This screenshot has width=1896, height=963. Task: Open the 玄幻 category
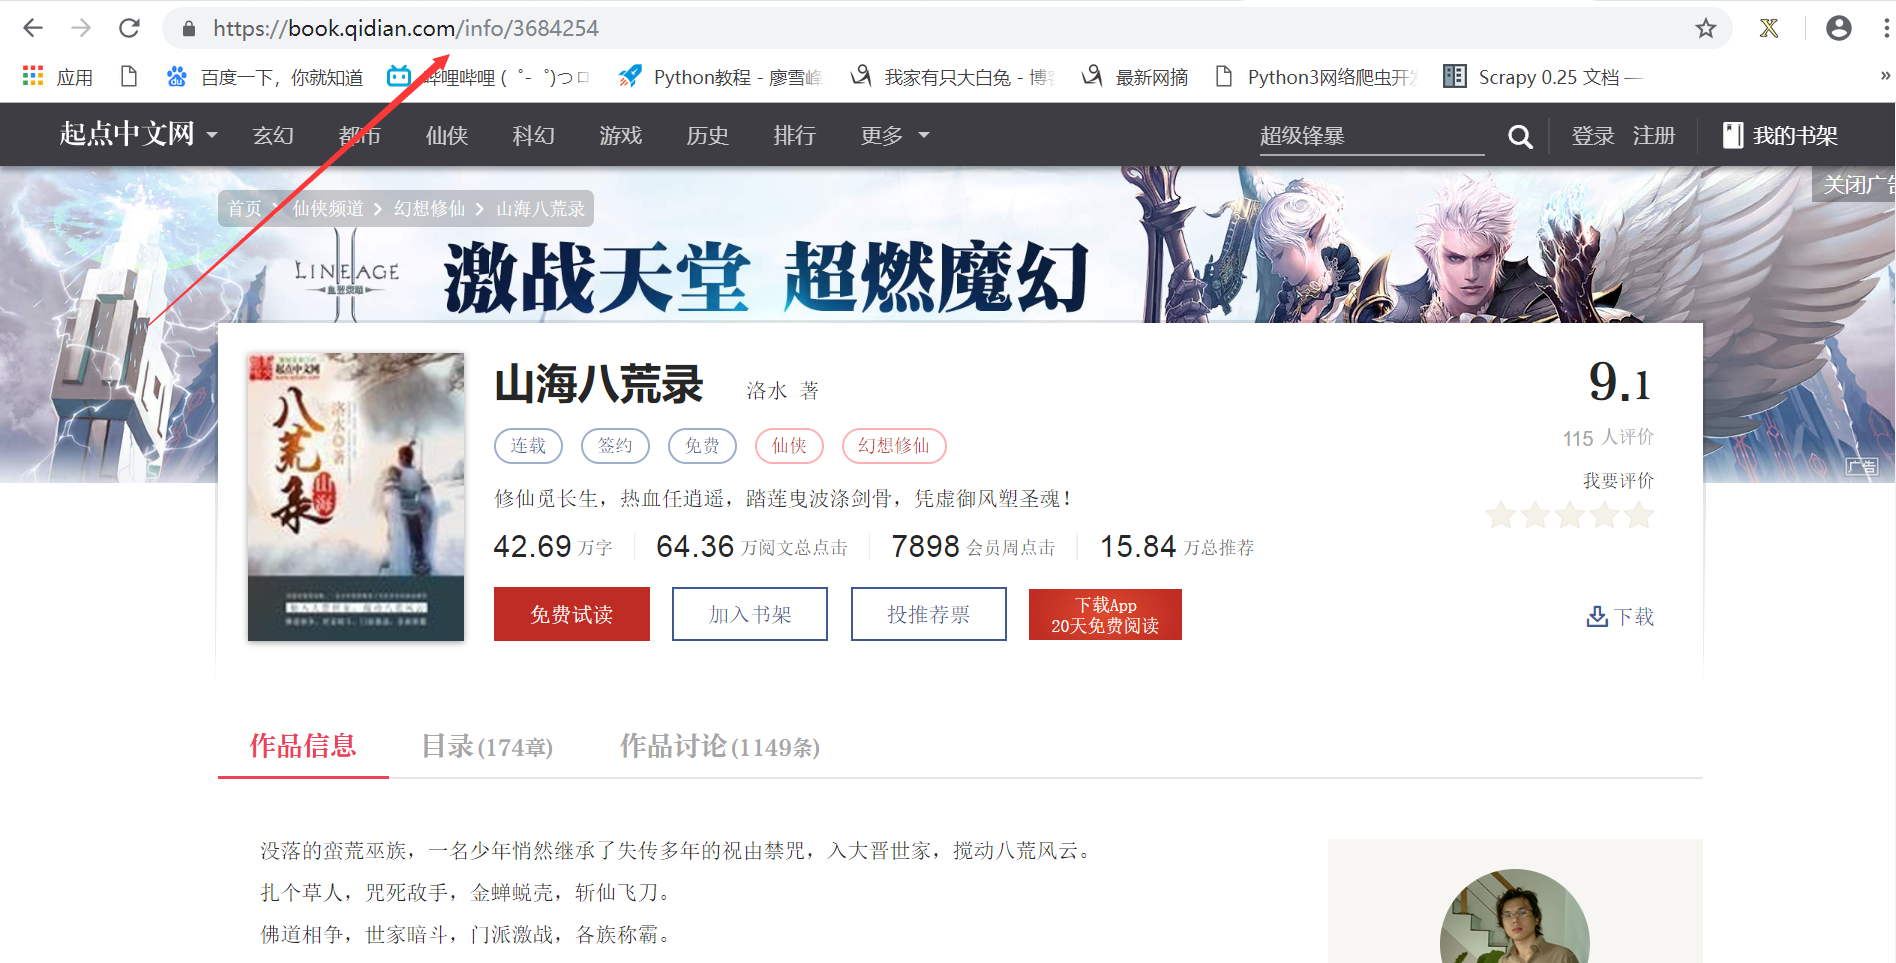click(273, 135)
